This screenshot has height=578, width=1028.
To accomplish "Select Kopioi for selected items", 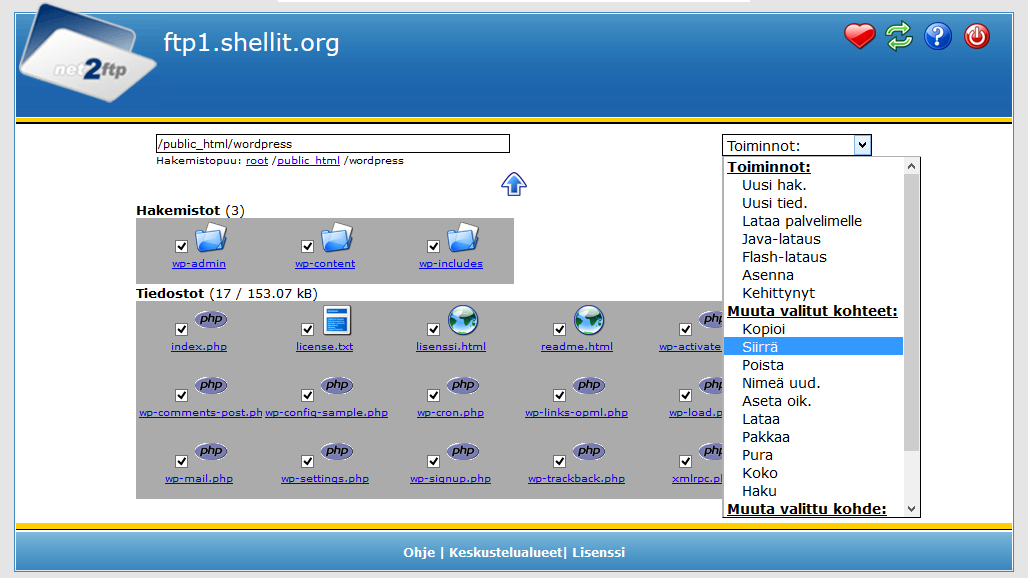I will 813,329.
